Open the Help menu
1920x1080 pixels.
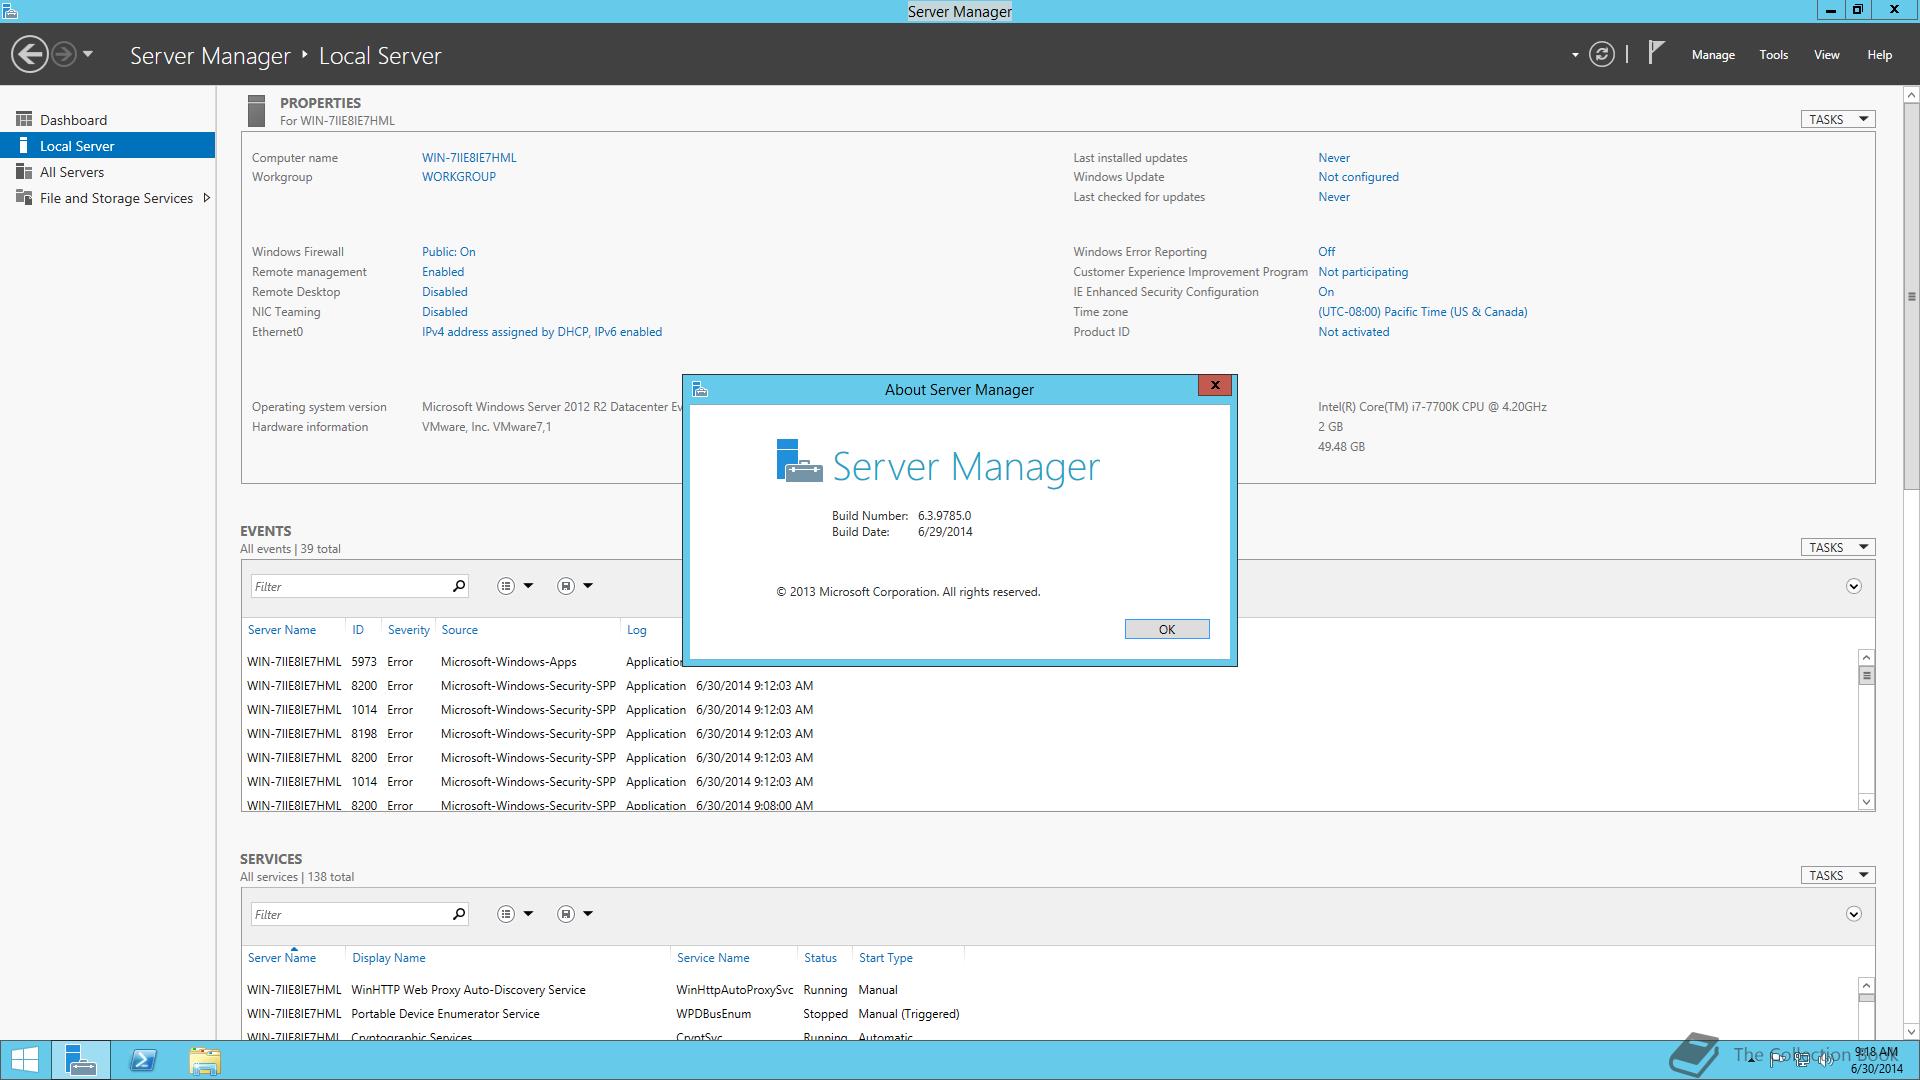(x=1879, y=55)
